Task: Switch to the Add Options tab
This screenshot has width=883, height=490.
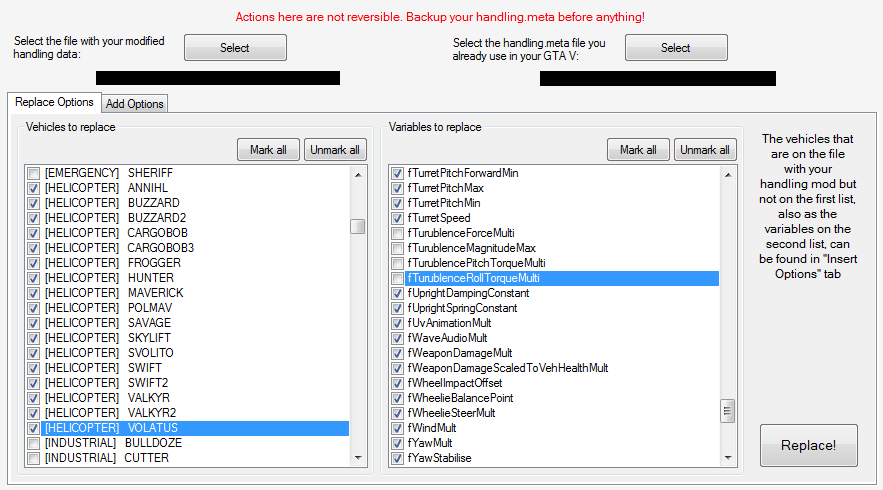Action: [x=134, y=104]
